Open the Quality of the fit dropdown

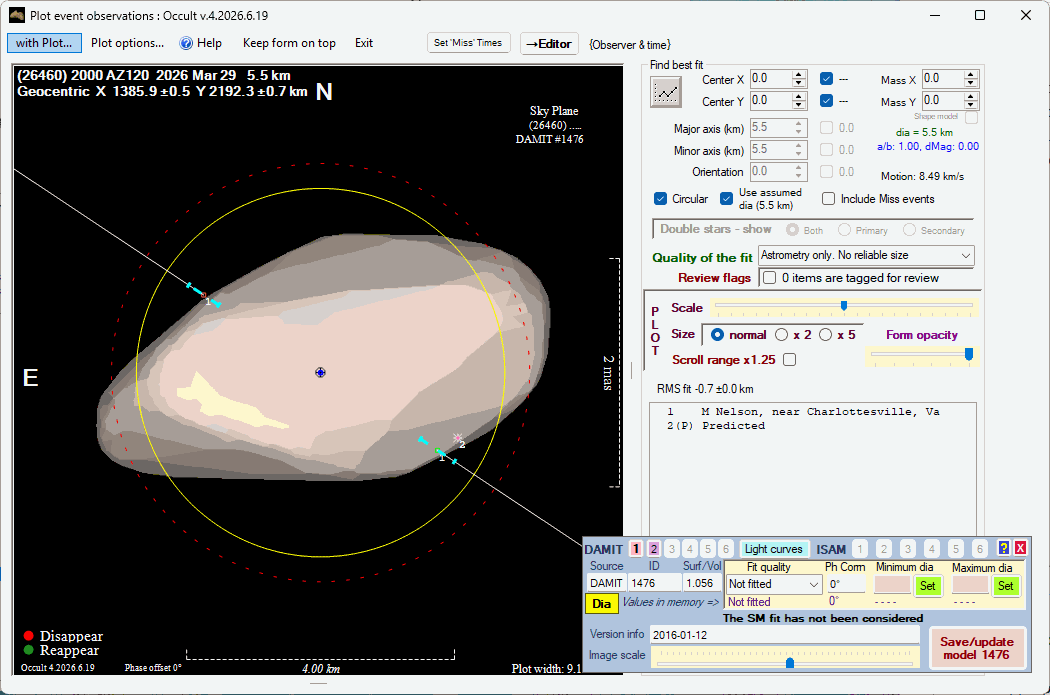[866, 255]
